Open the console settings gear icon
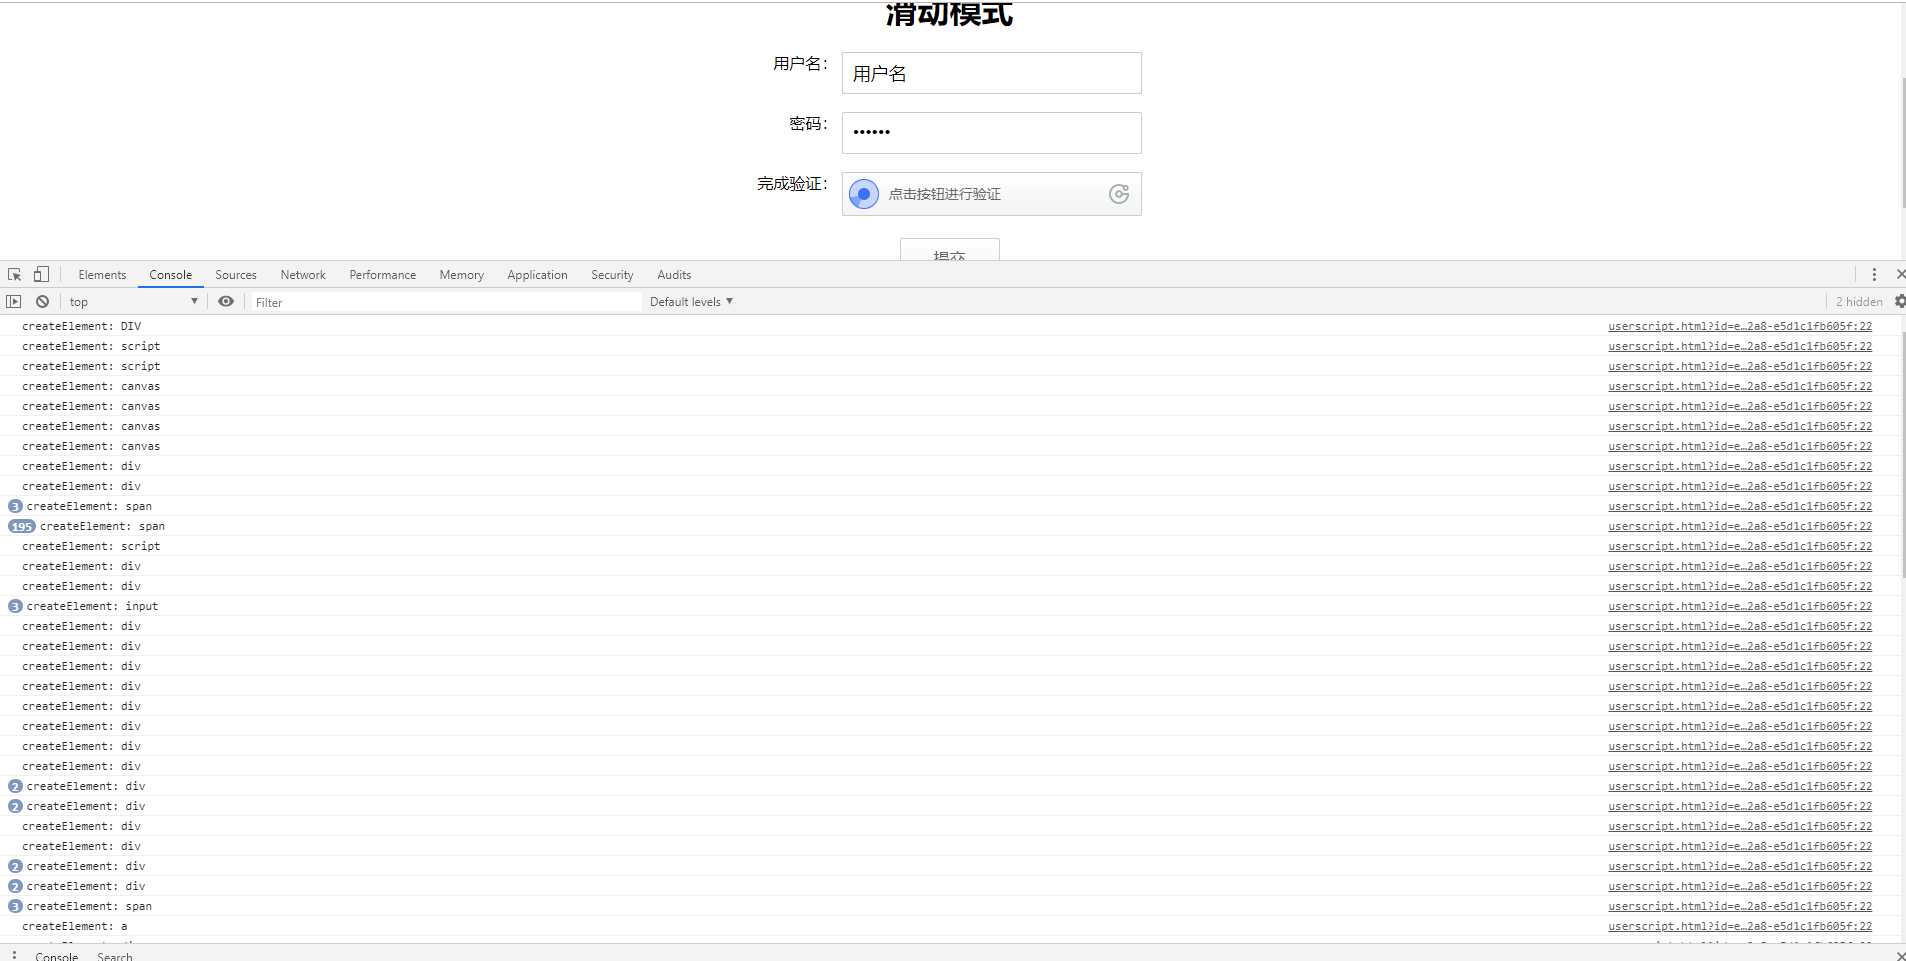The height and width of the screenshot is (961, 1906). tap(1900, 301)
